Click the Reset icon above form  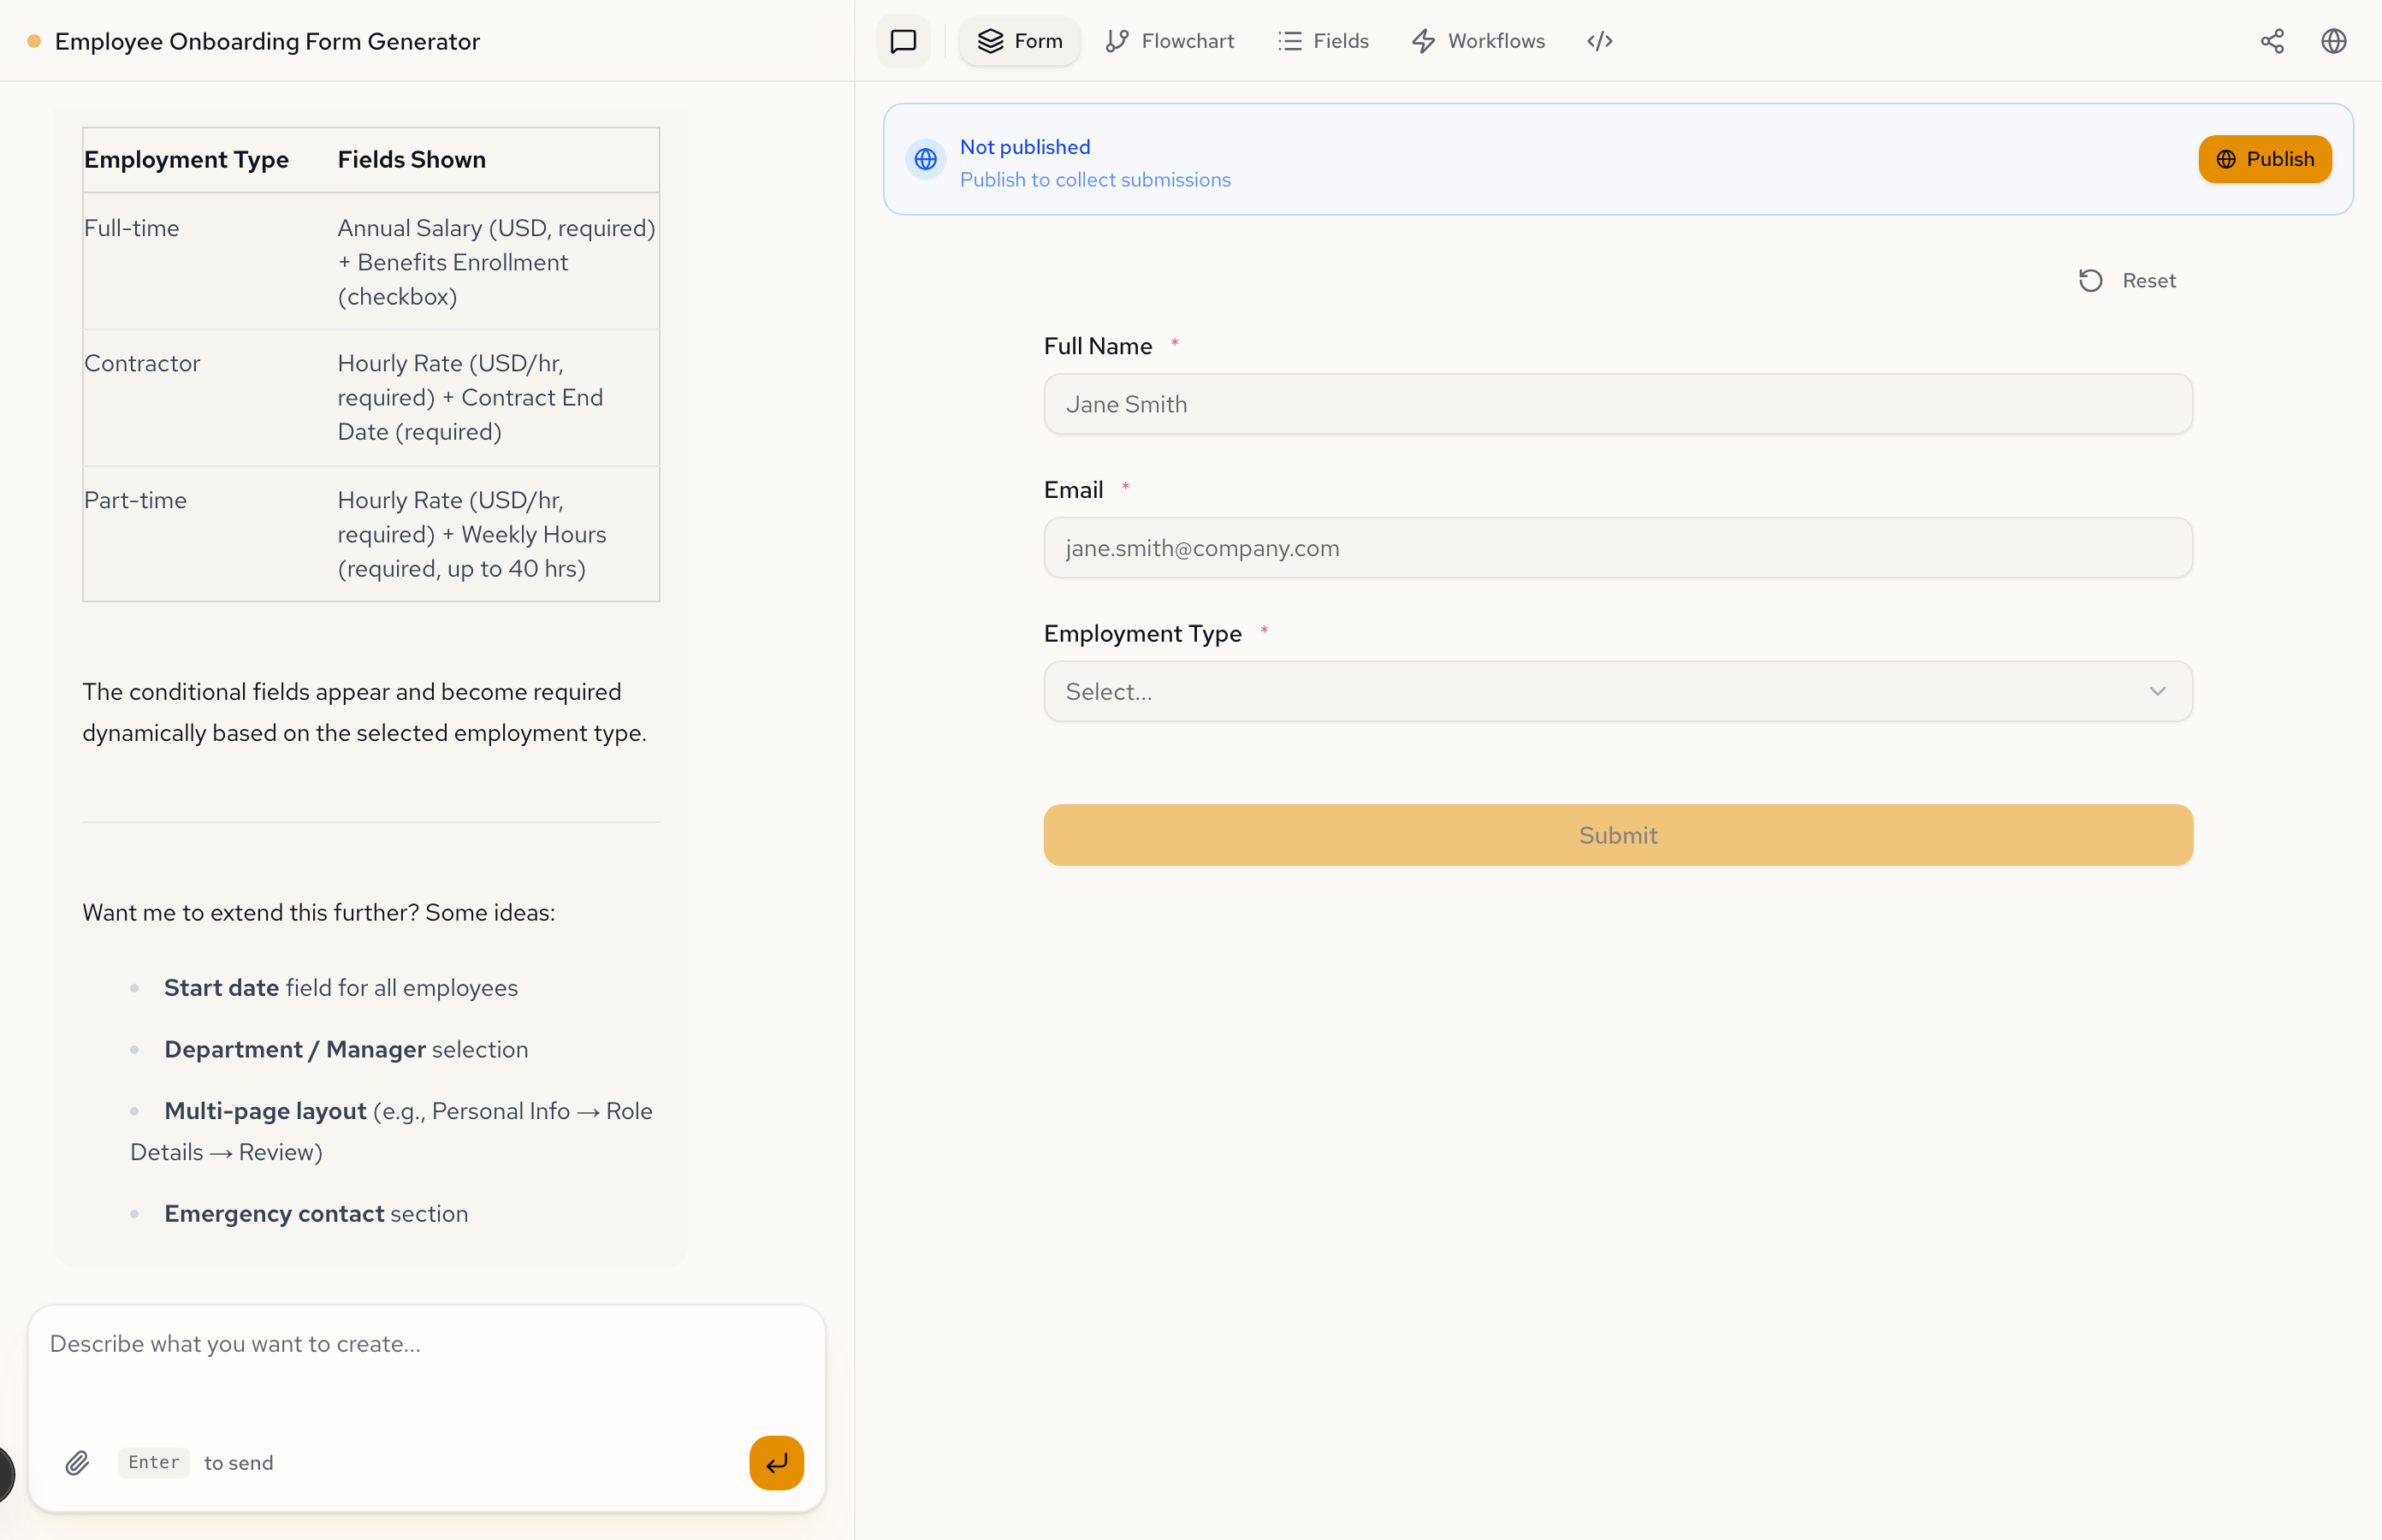[2090, 281]
